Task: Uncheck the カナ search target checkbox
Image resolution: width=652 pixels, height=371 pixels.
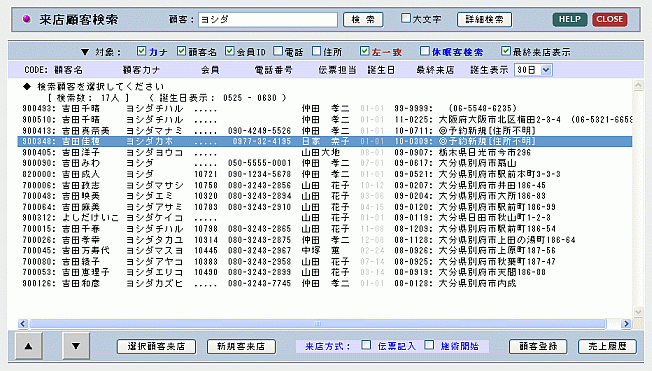Action: [x=141, y=51]
